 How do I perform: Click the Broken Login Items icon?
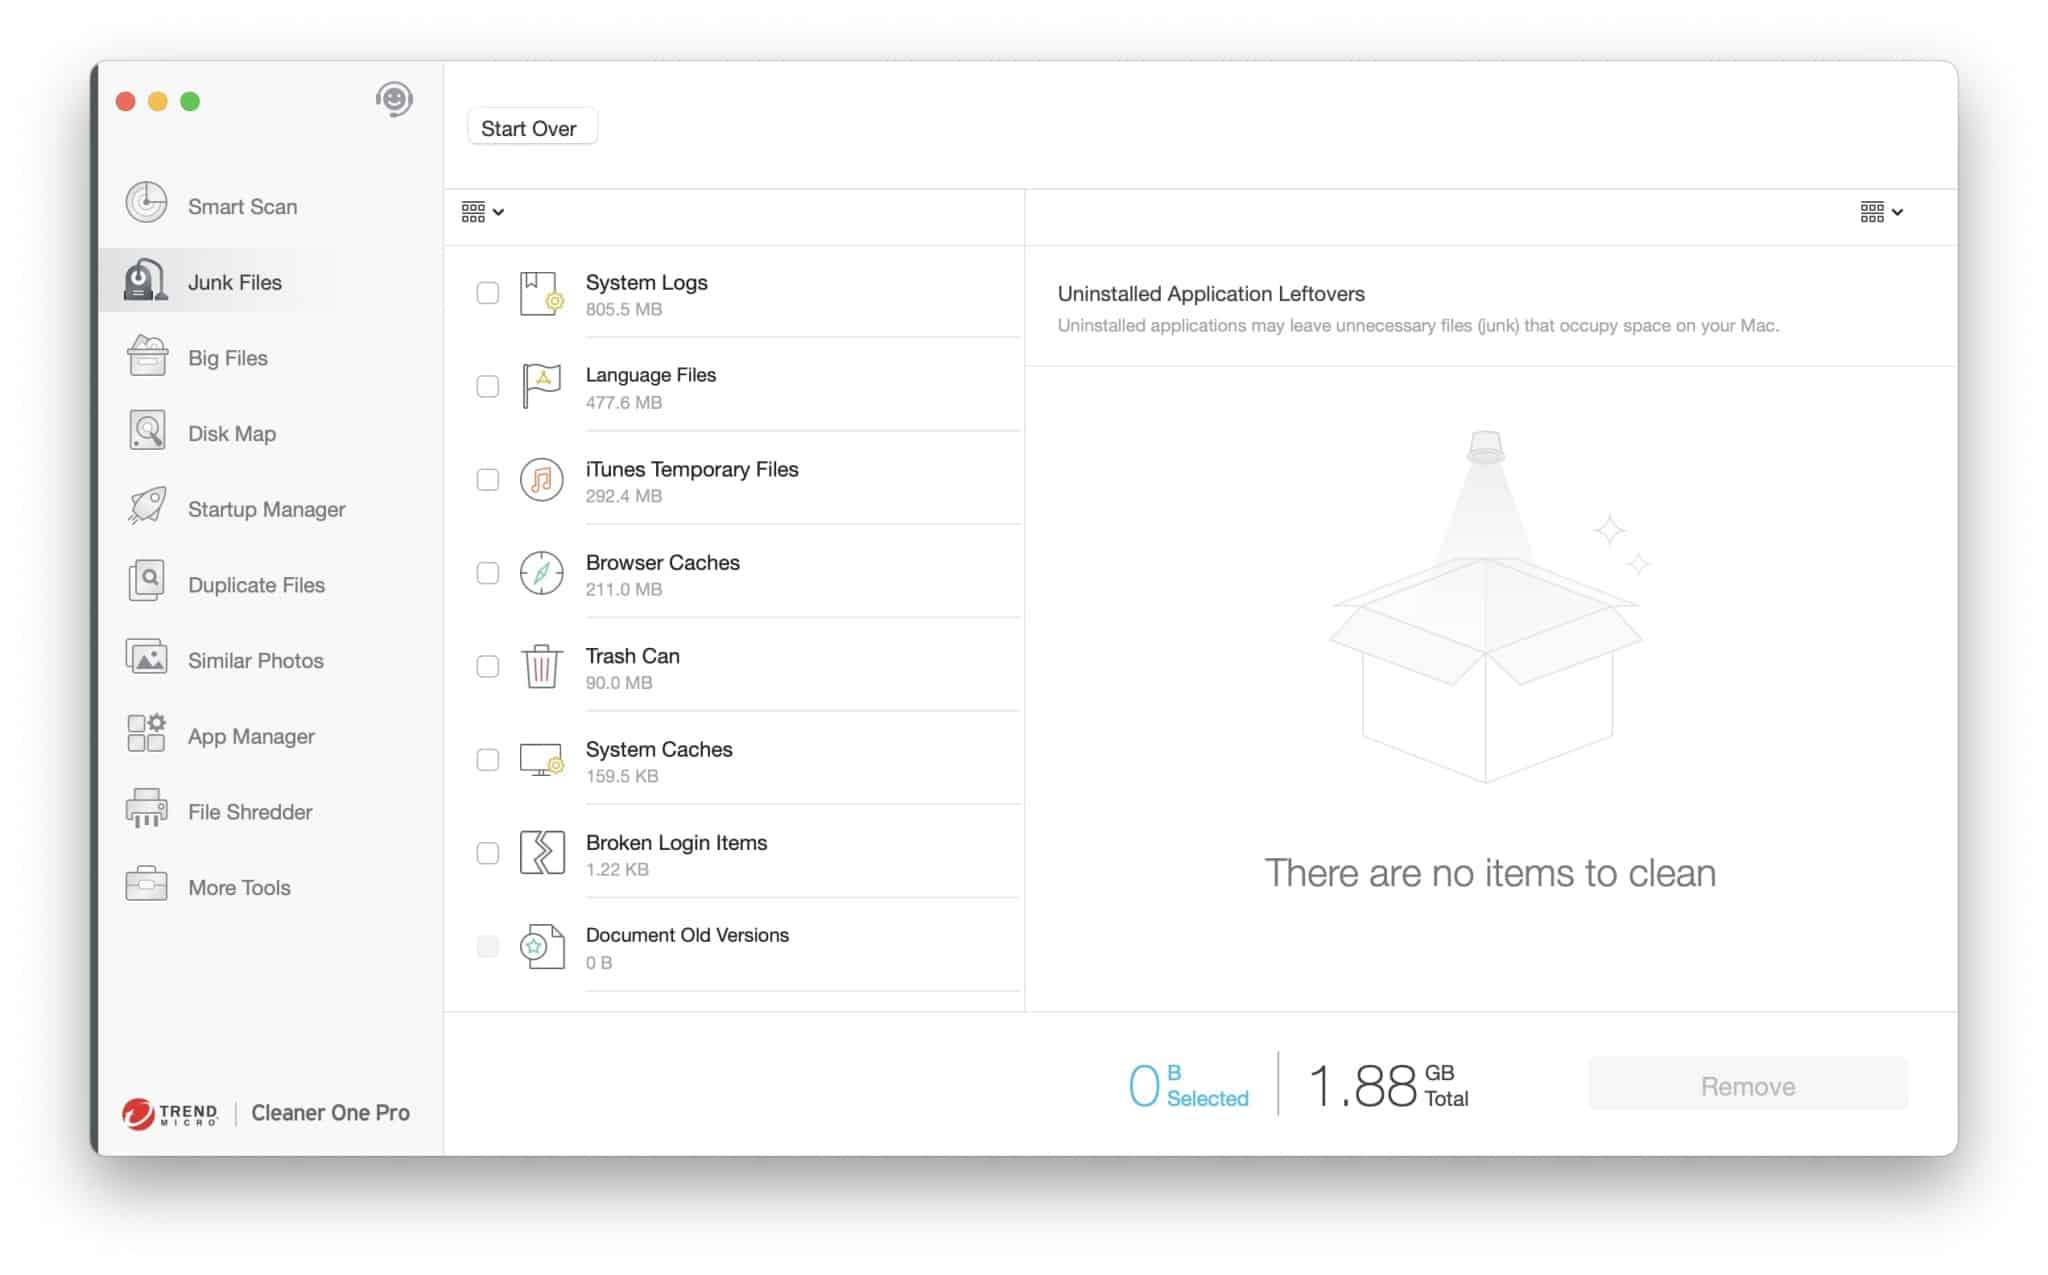[x=542, y=853]
